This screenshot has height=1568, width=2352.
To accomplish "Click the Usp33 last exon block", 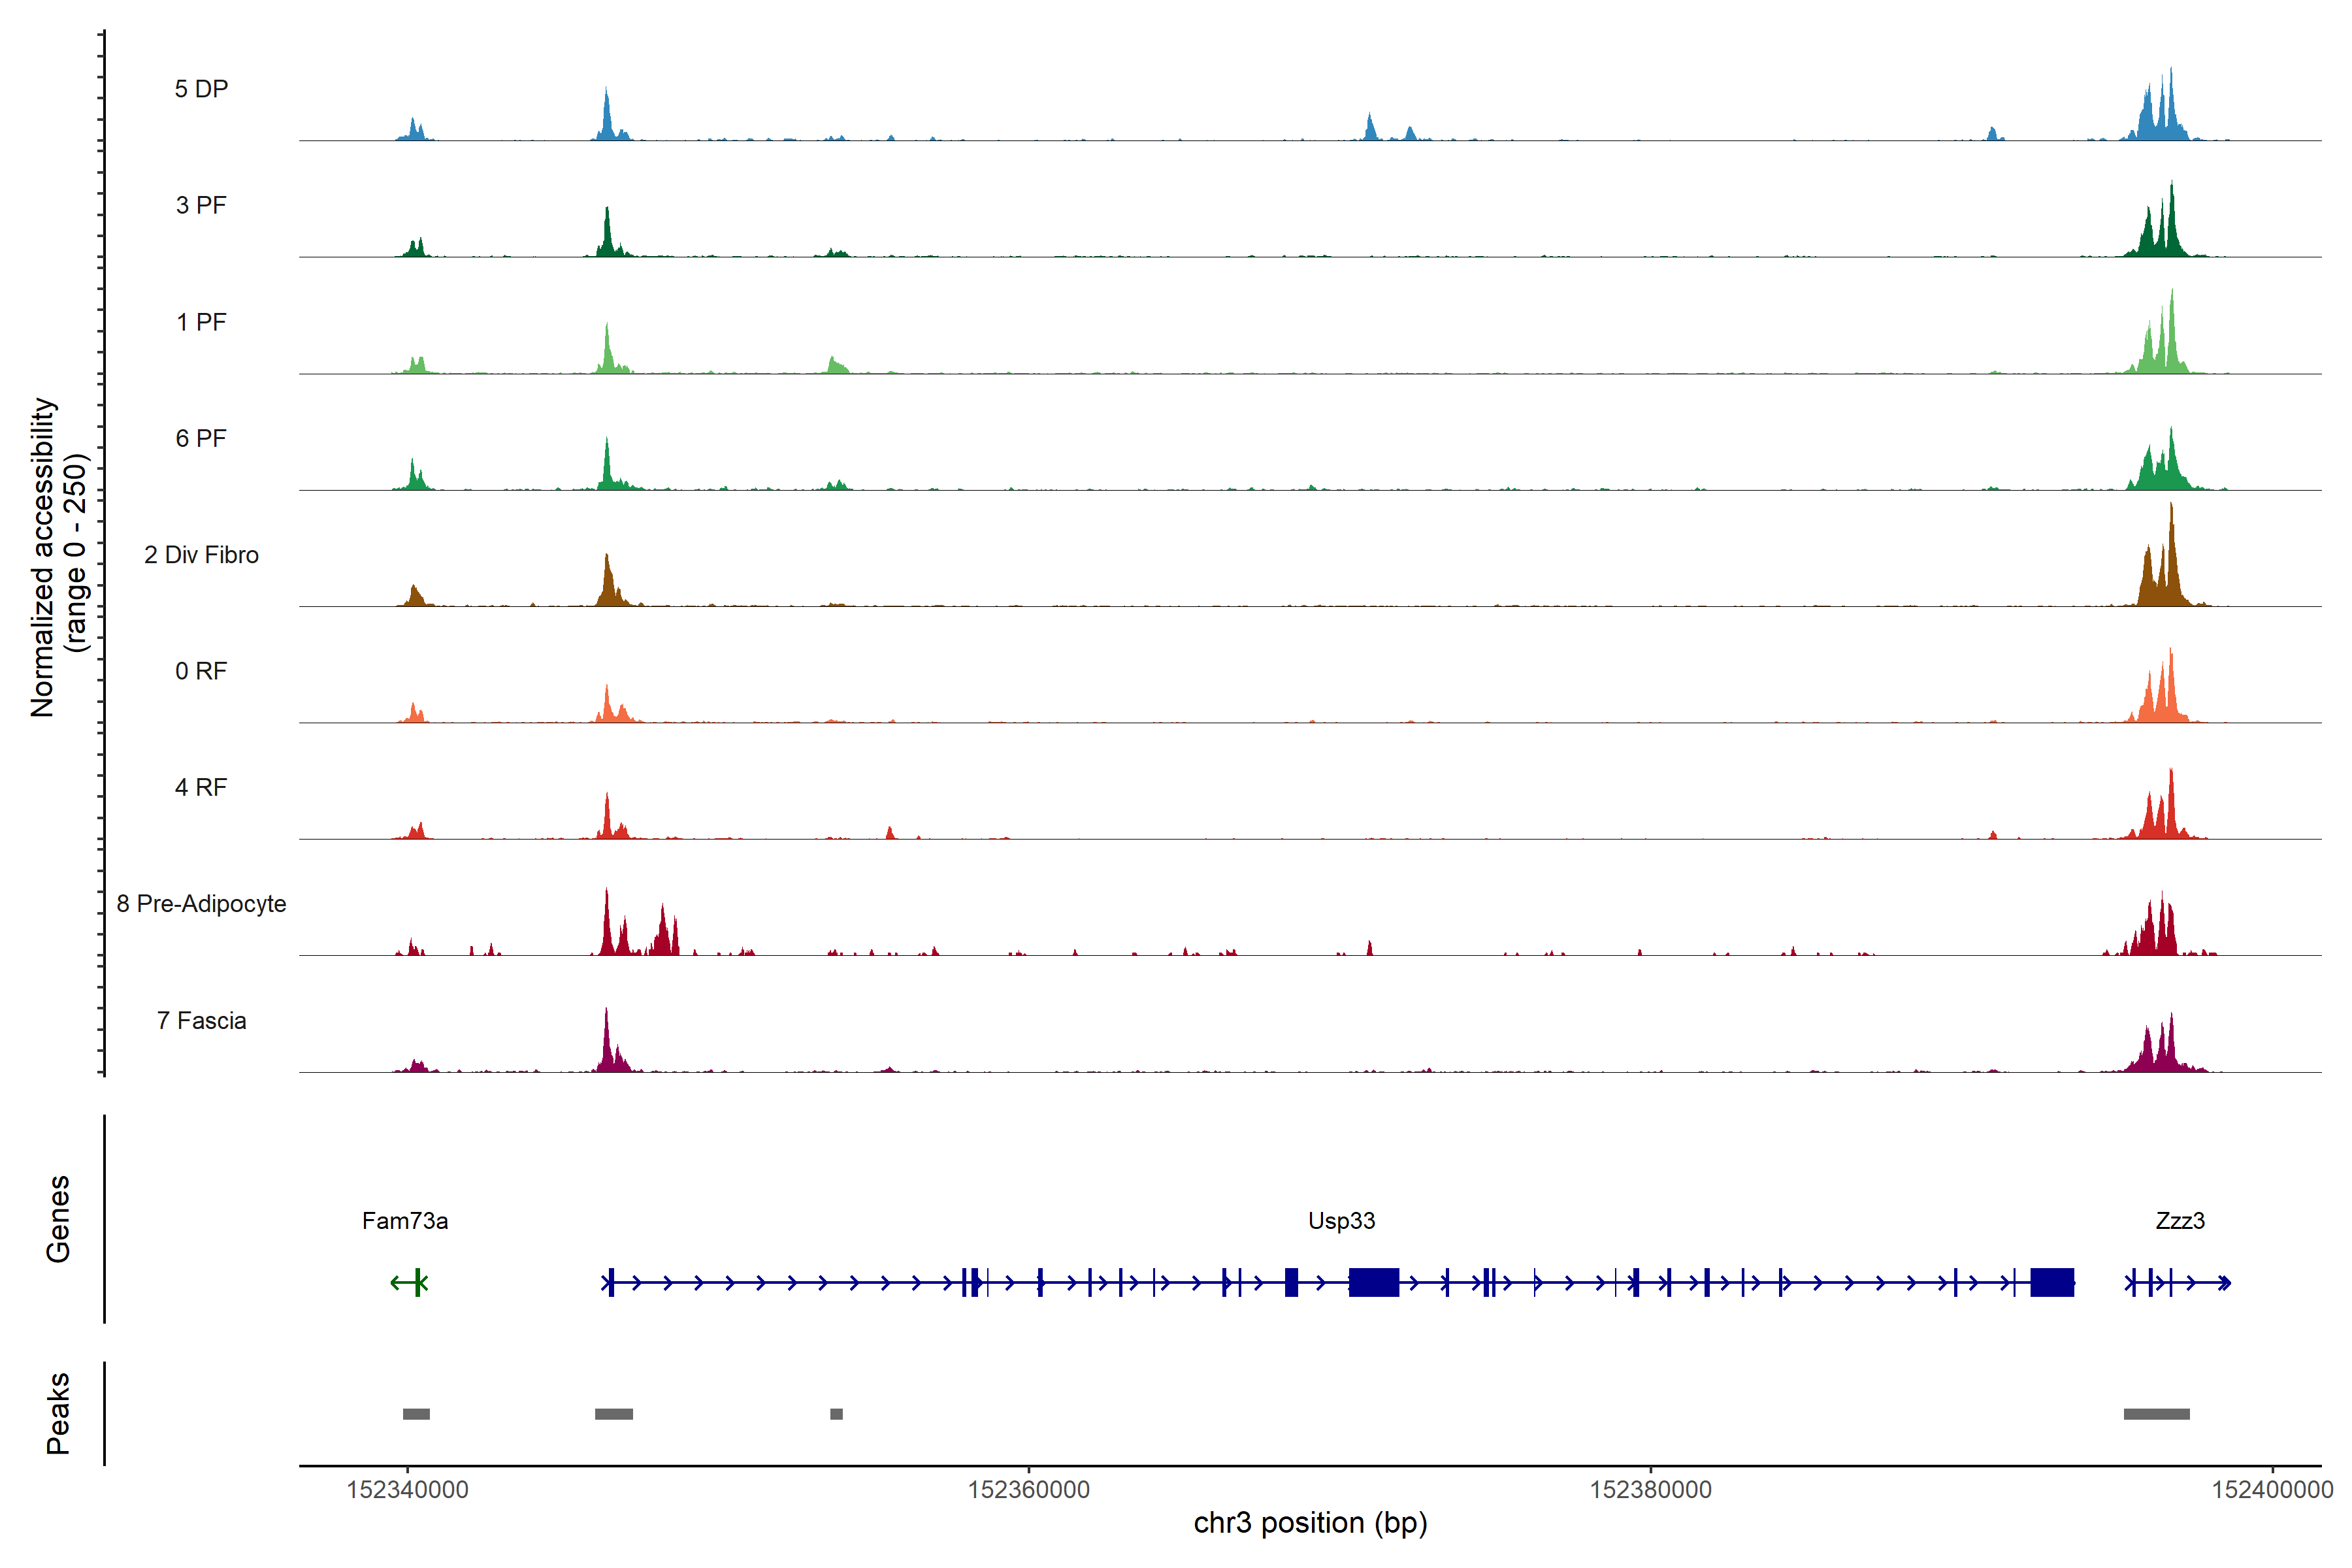I will [x=2051, y=1282].
